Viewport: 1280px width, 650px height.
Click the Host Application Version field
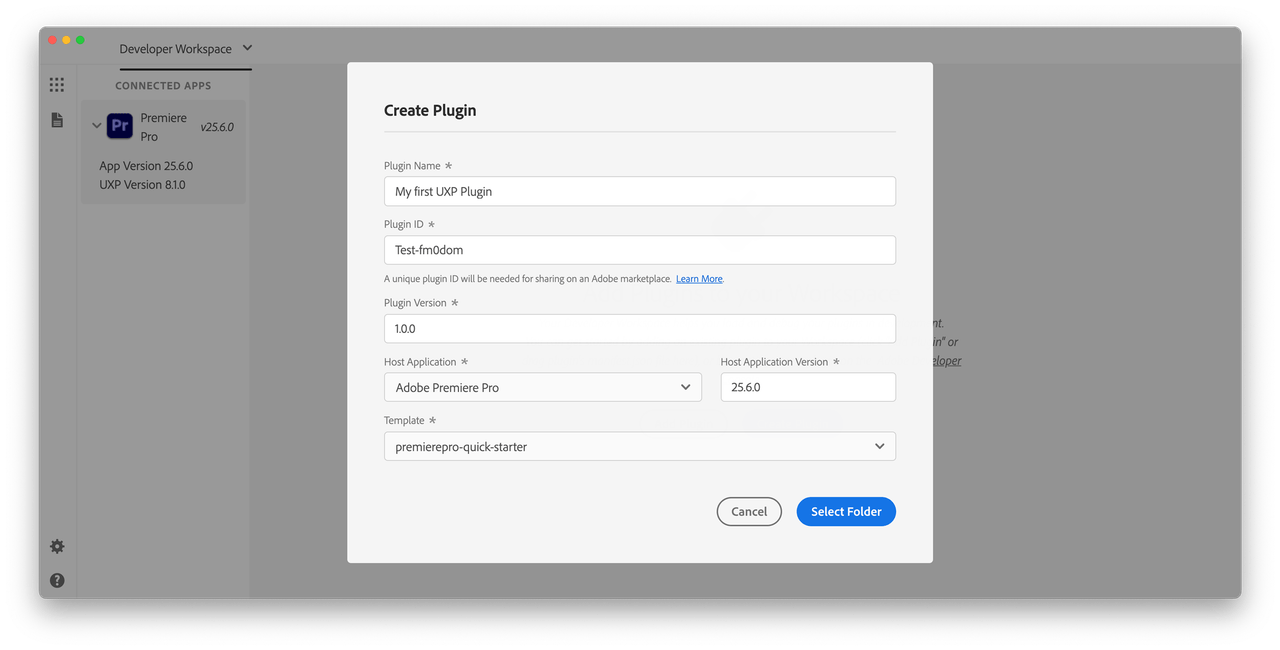[808, 387]
